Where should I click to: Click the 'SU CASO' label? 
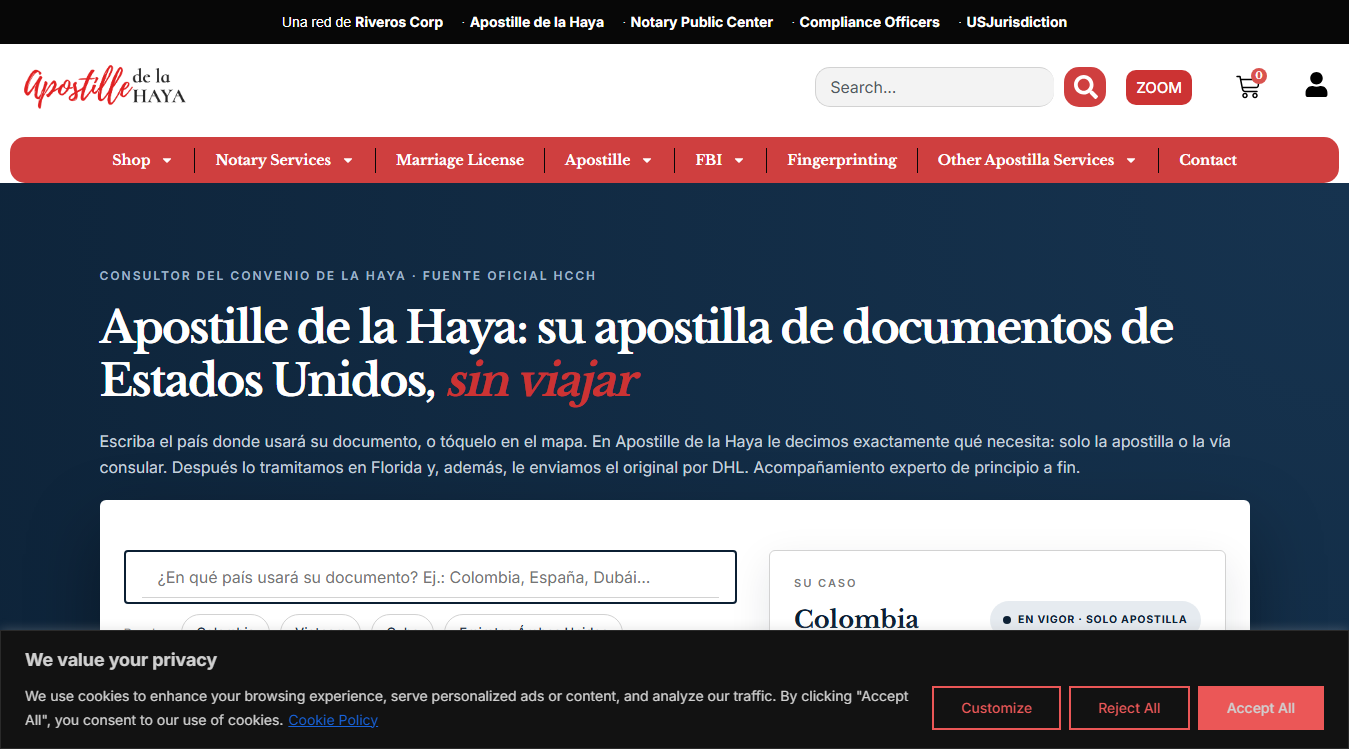[x=825, y=583]
